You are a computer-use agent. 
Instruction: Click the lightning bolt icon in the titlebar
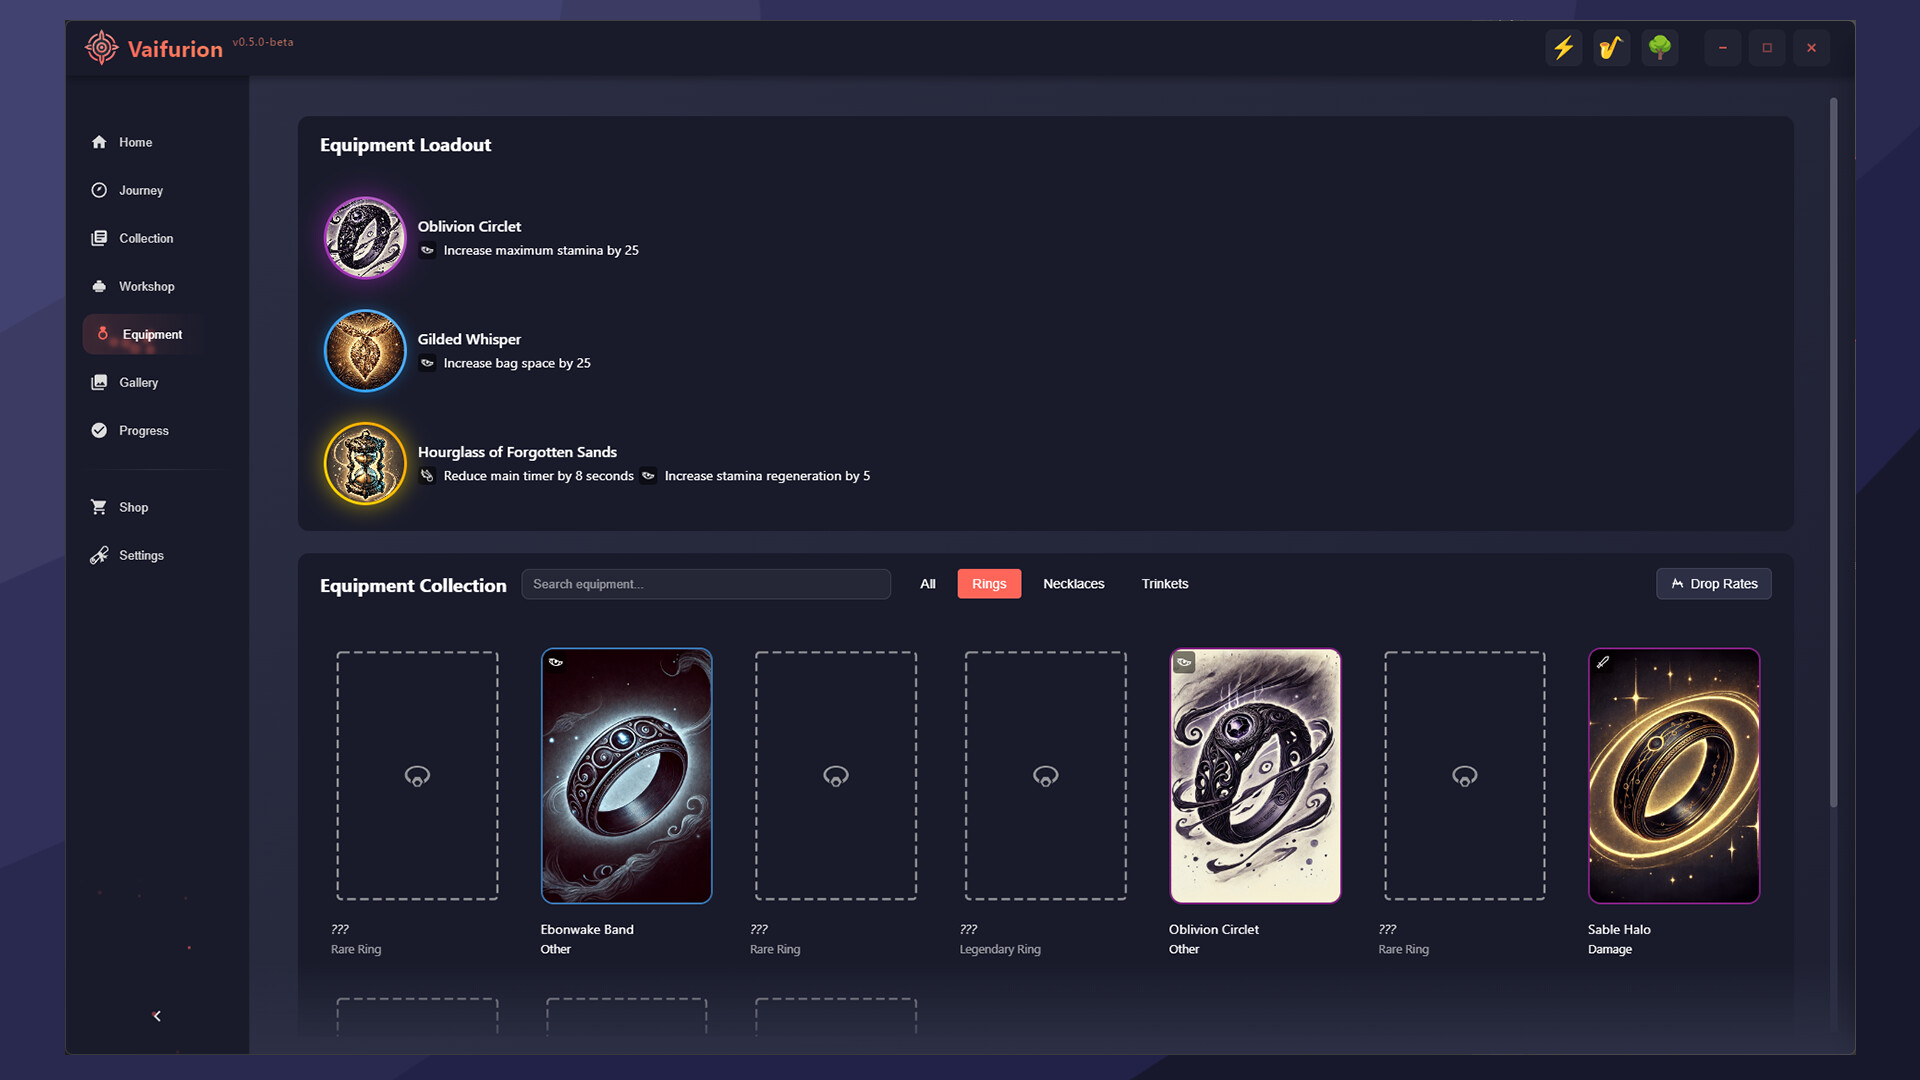1564,47
